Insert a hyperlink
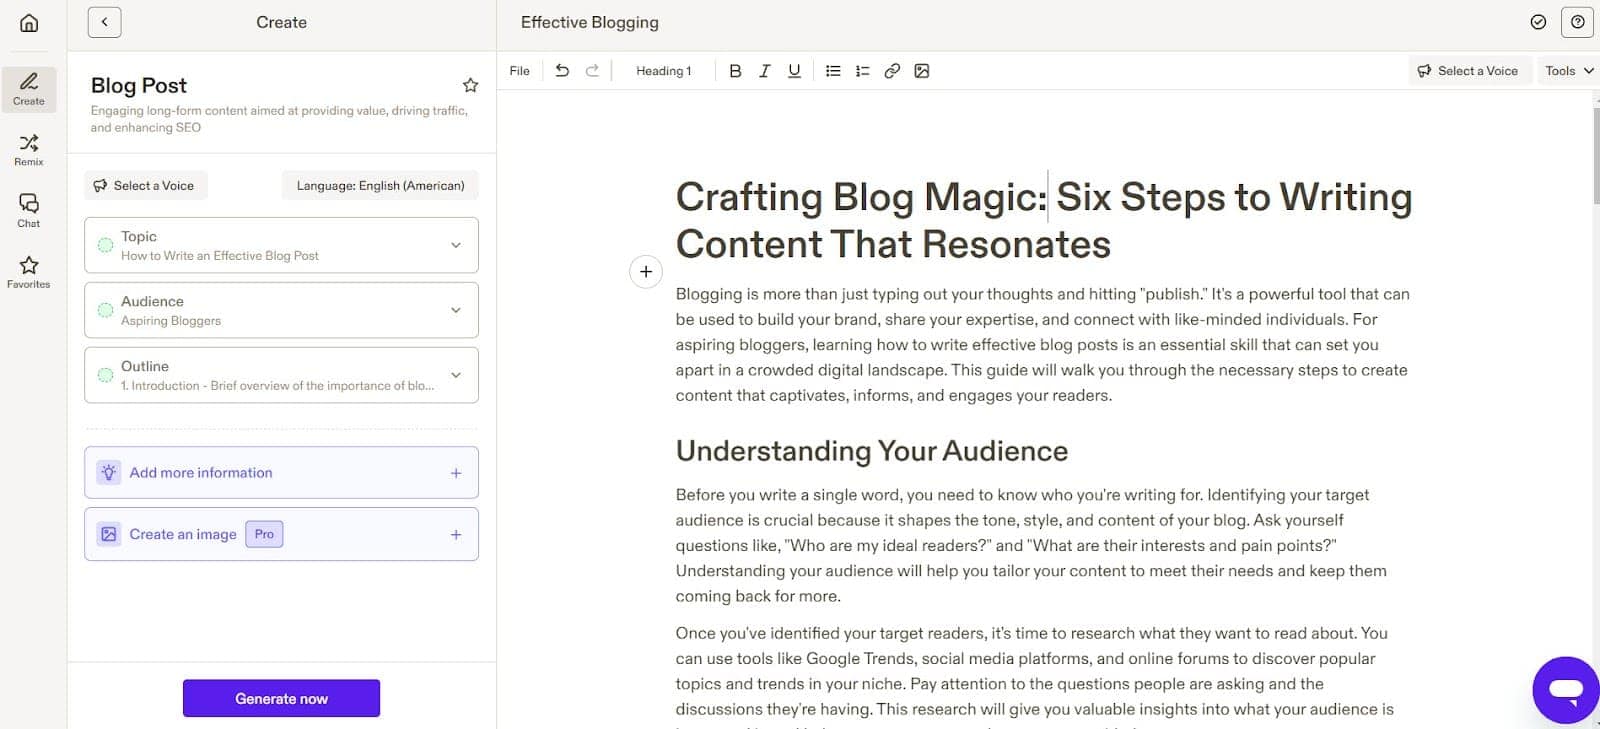The height and width of the screenshot is (729, 1600). coord(892,71)
